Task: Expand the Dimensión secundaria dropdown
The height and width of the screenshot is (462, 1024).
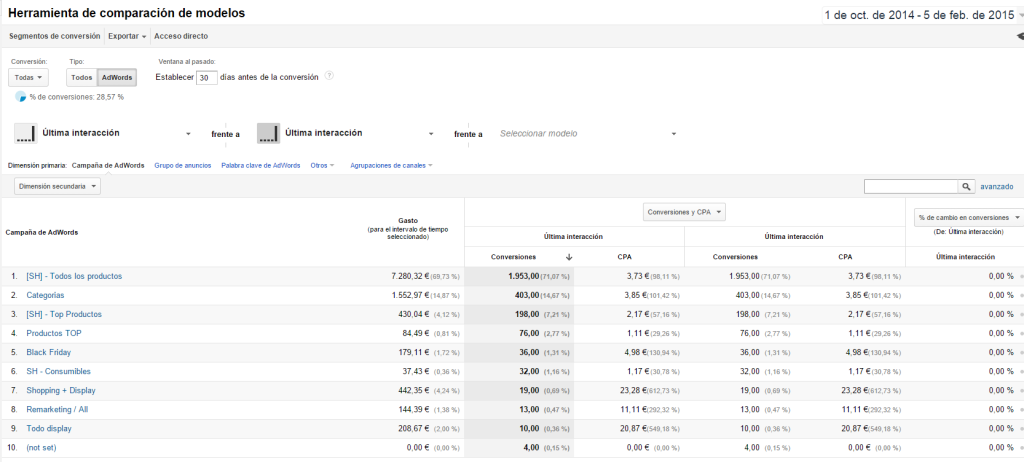Action: [x=58, y=186]
